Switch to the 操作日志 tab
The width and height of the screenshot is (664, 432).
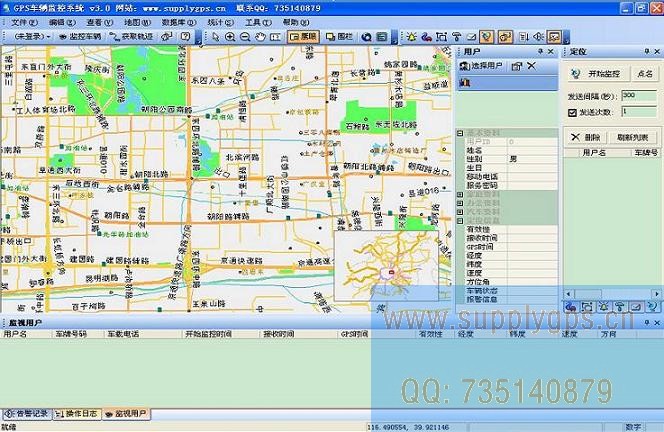tap(76, 413)
